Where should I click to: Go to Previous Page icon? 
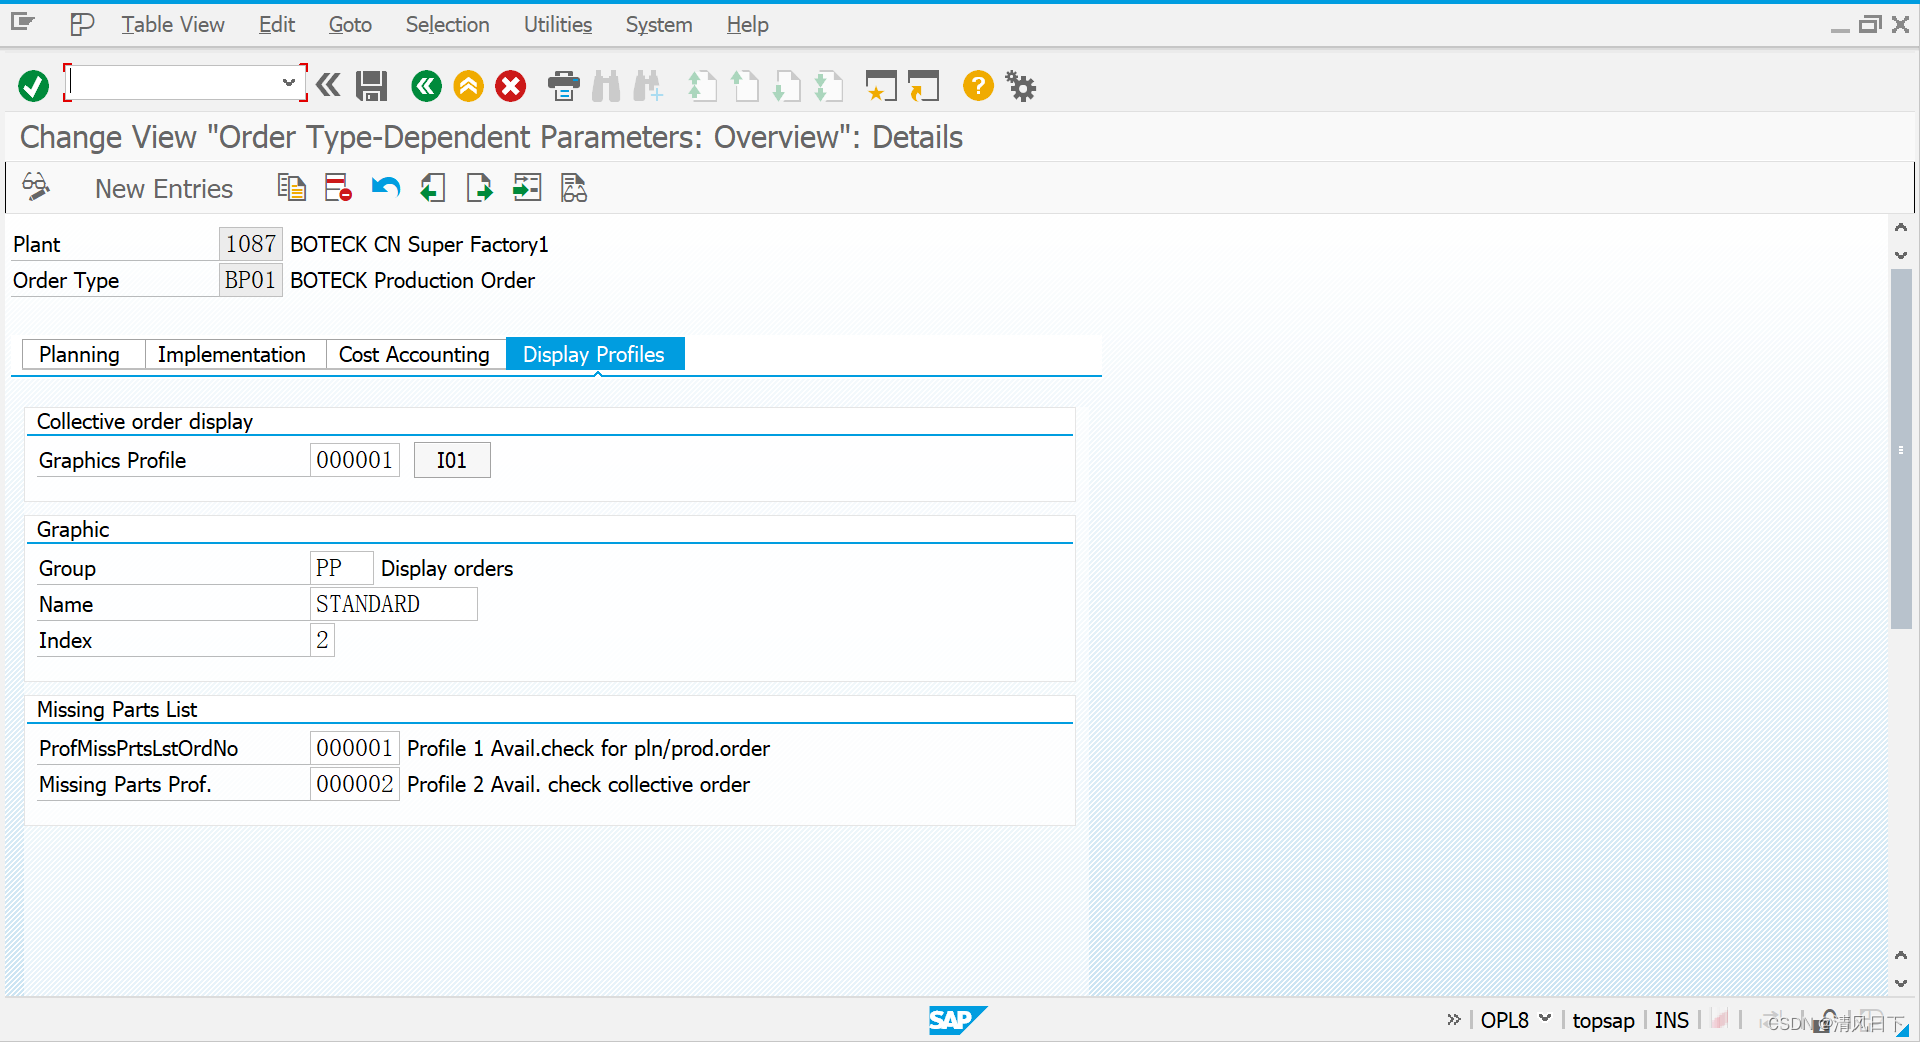click(744, 86)
